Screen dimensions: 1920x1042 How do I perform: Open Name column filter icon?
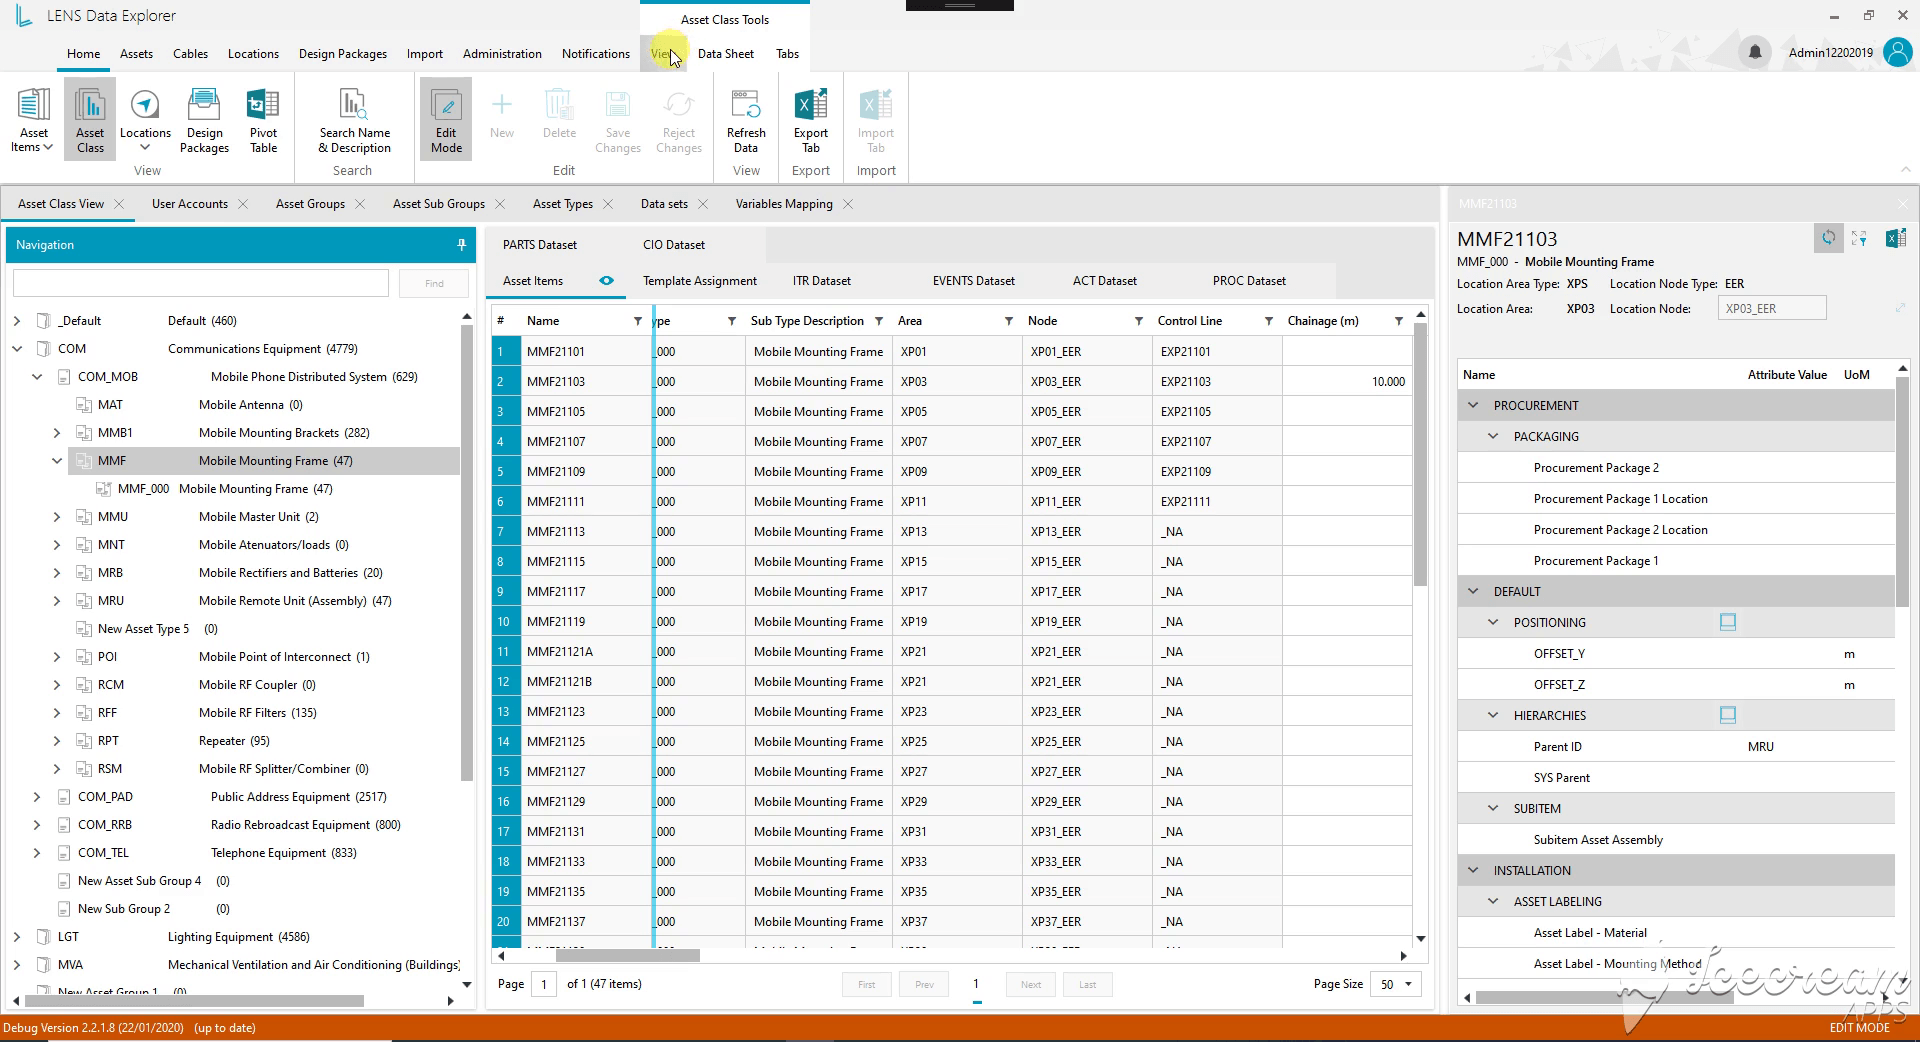pyautogui.click(x=637, y=321)
